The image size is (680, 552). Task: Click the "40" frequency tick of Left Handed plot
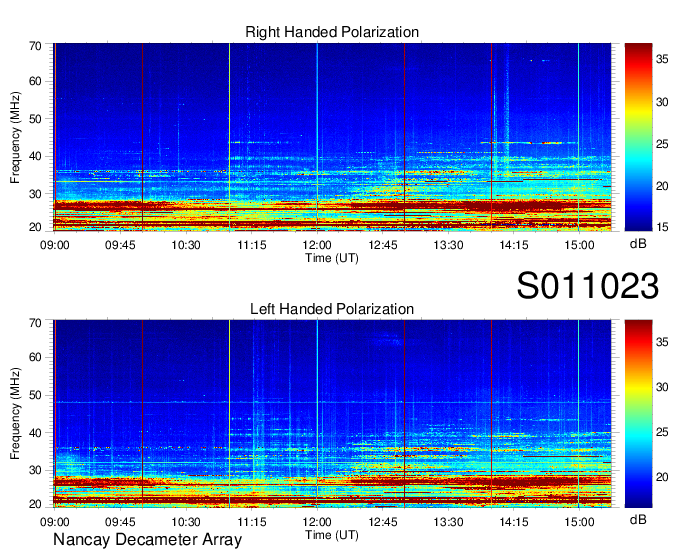(35, 433)
